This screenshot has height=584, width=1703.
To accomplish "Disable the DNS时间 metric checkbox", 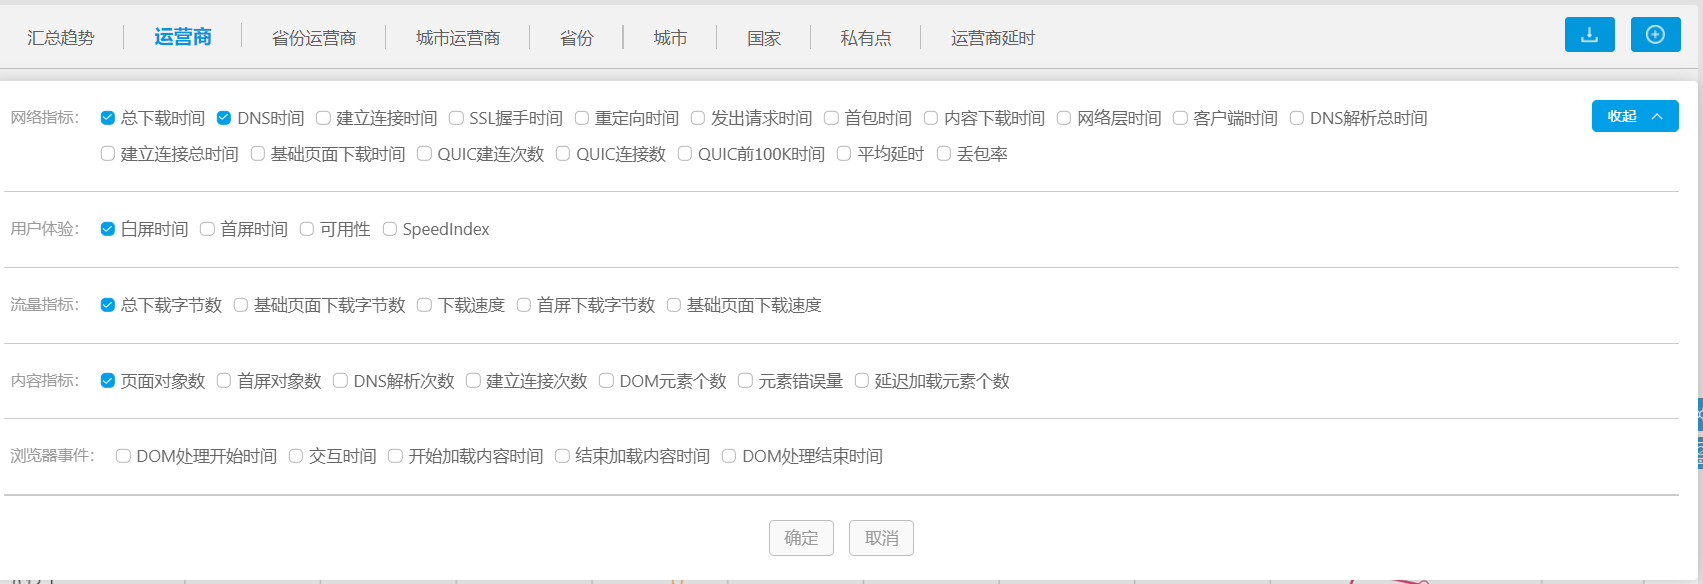I will tap(224, 118).
